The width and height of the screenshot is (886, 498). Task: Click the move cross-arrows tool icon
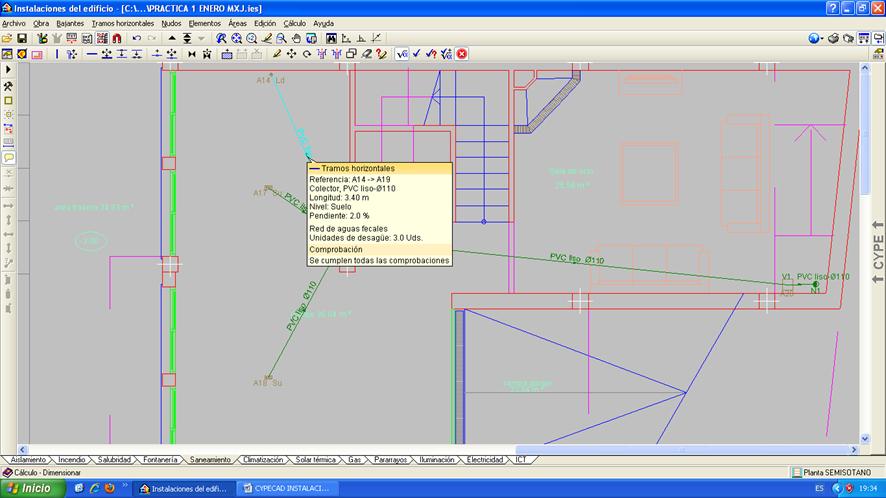pyautogui.click(x=291, y=54)
